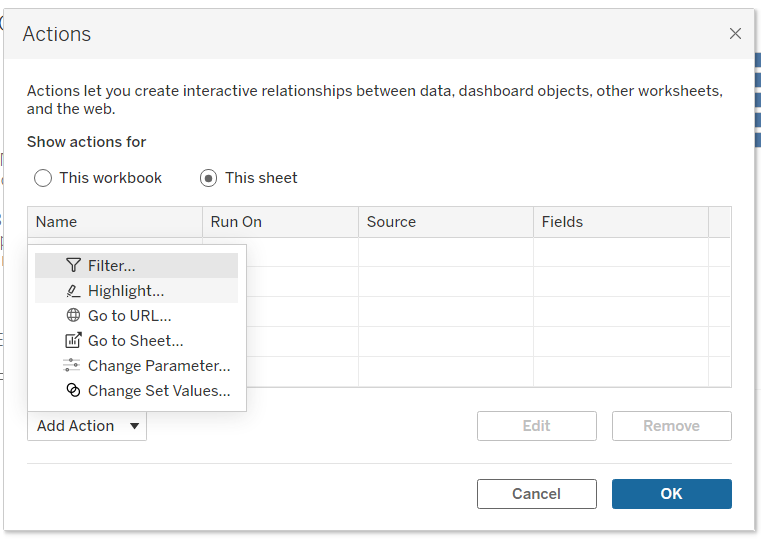Viewport: 761px width, 541px height.
Task: Click the overlapping circles Change Set Values icon
Action: 73,391
